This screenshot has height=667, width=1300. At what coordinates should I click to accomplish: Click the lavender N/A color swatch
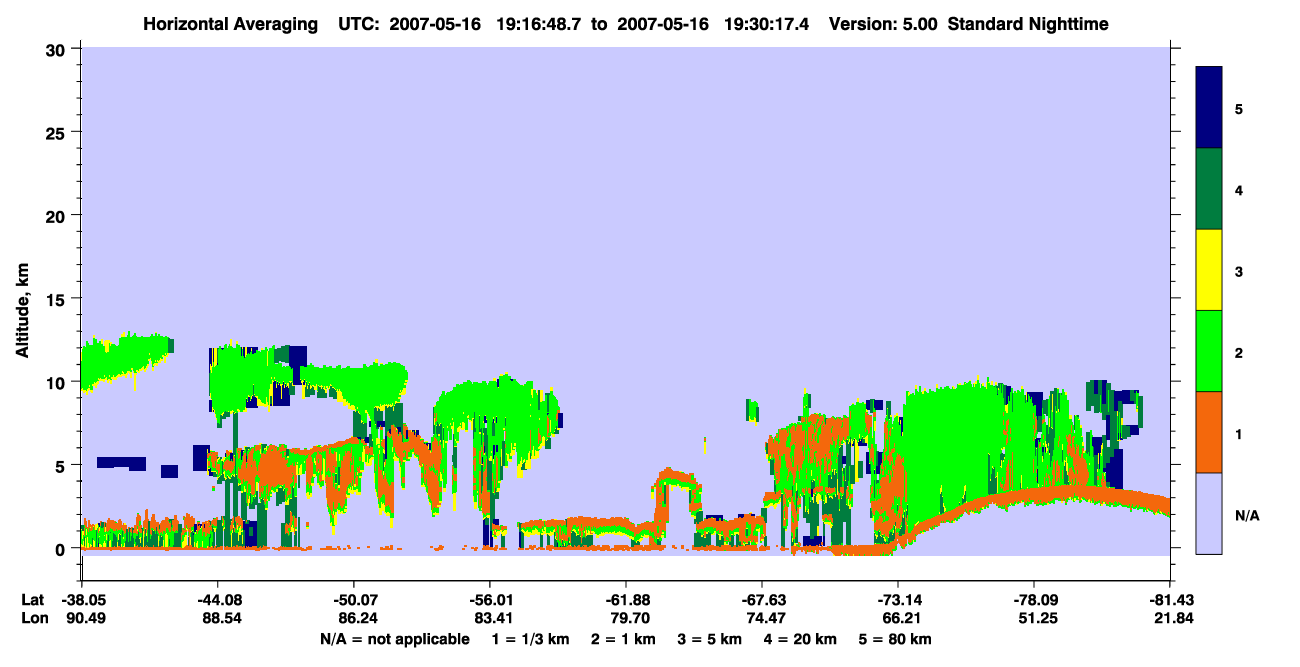coord(1209,513)
